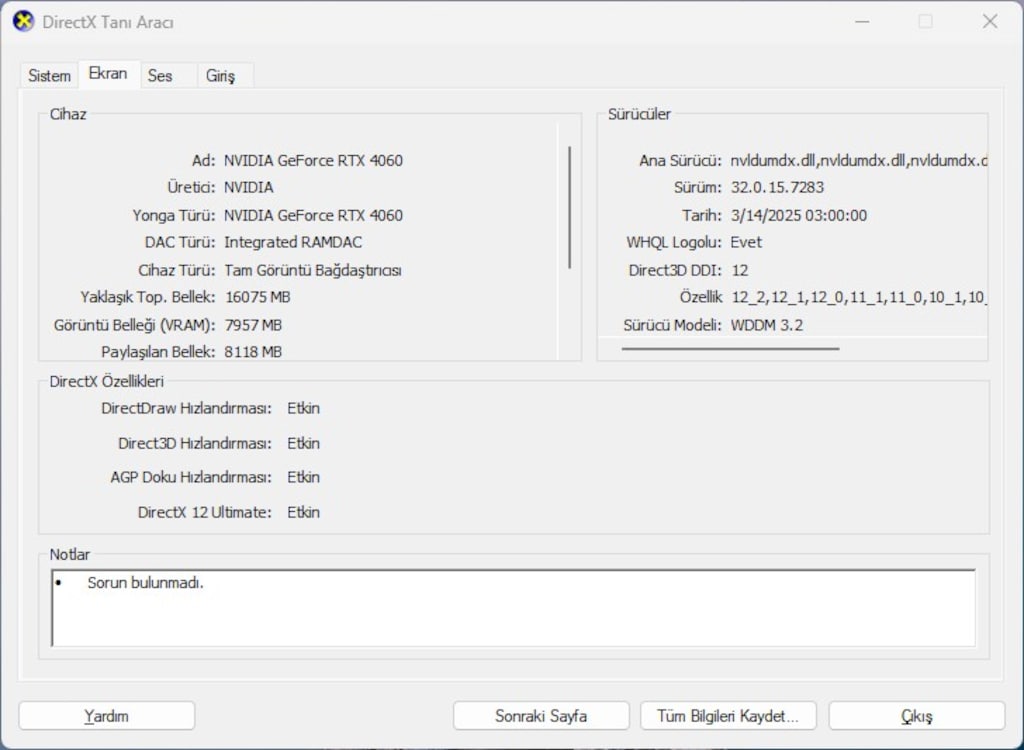Image resolution: width=1024 pixels, height=750 pixels.
Task: Click the Çıkış button
Action: [x=916, y=716]
